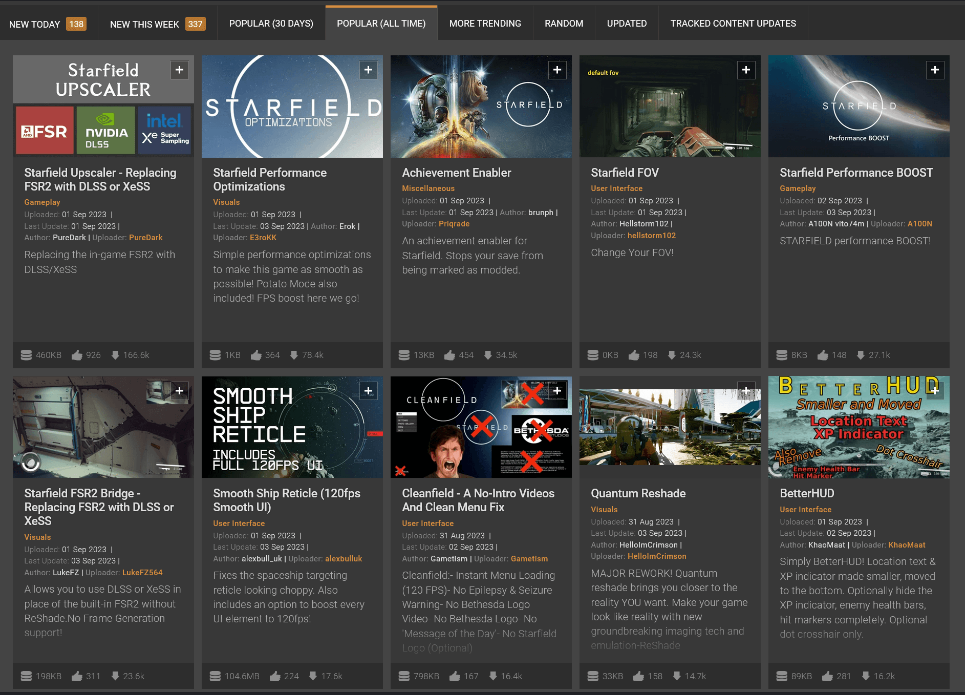Open the New Today tab

click(x=47, y=24)
